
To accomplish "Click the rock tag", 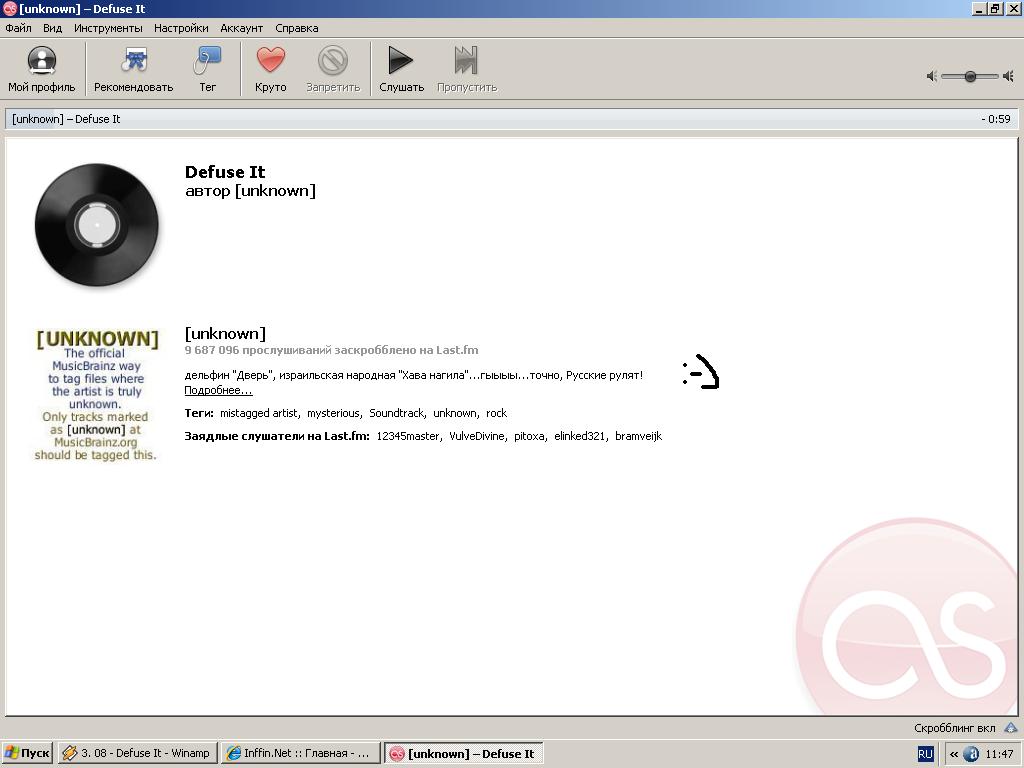I will pyautogui.click(x=496, y=413).
